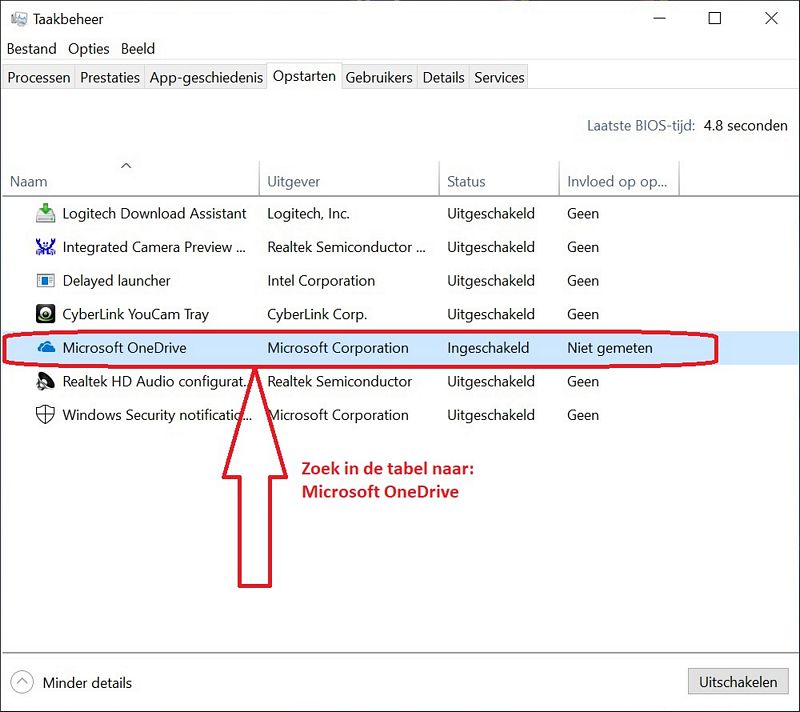Viewport: 800px width, 712px height.
Task: Open the Opties menu
Action: 89,49
